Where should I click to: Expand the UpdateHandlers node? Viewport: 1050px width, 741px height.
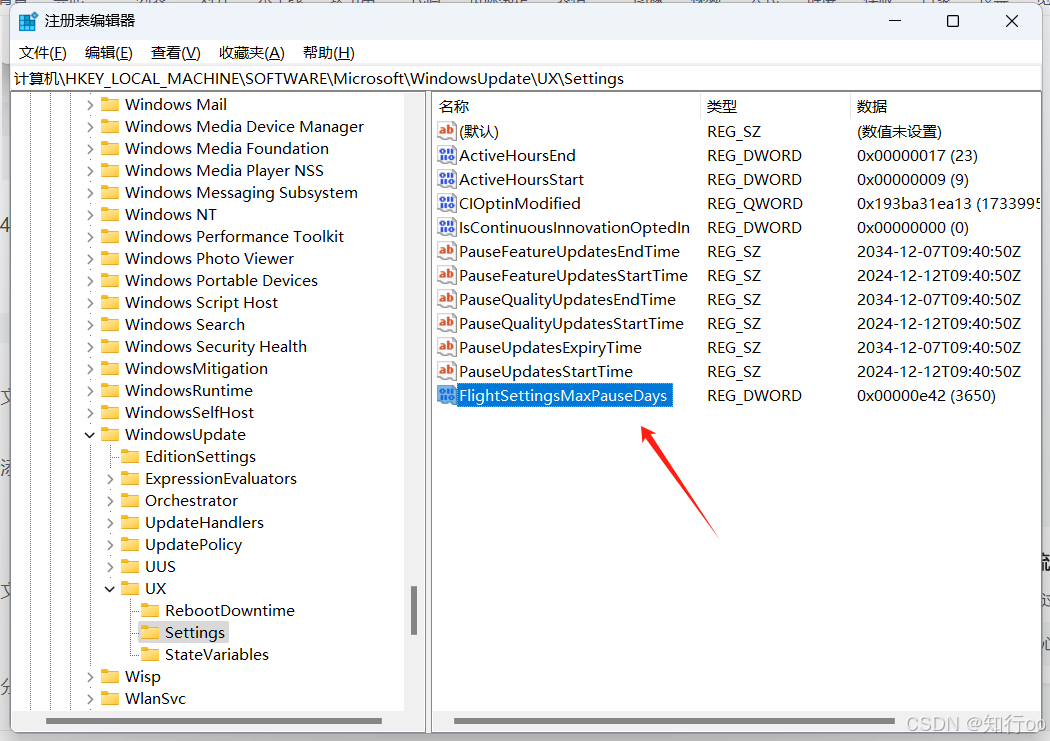click(110, 523)
